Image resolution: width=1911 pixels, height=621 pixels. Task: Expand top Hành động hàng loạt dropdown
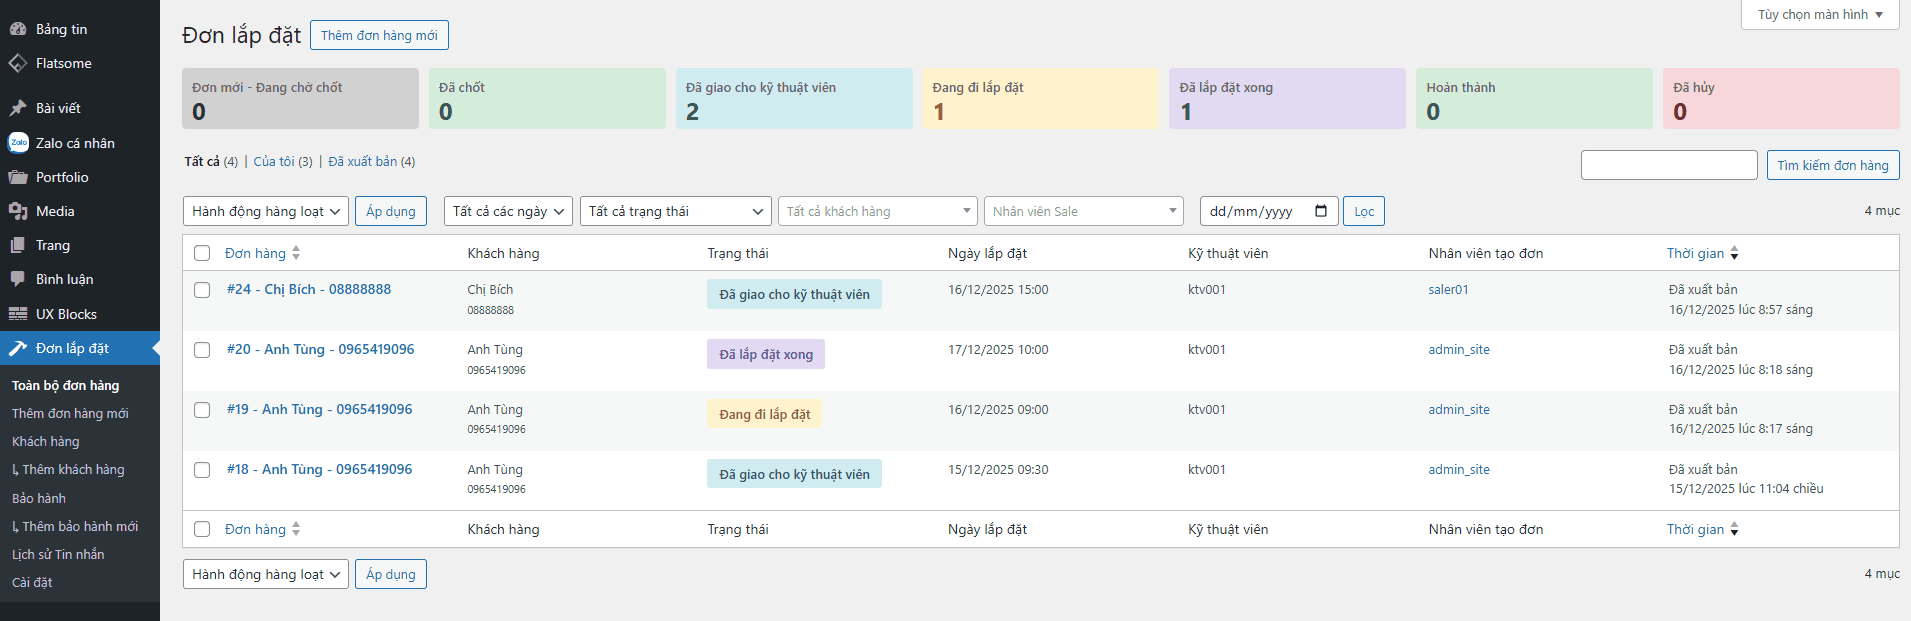tap(265, 211)
